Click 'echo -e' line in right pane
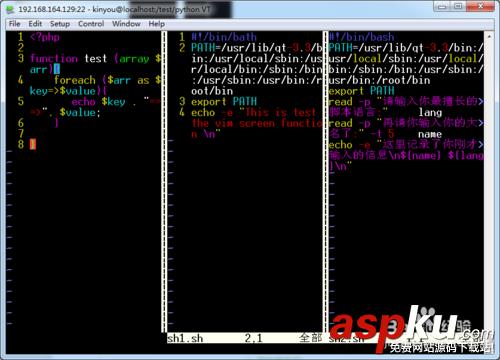 coord(406,145)
